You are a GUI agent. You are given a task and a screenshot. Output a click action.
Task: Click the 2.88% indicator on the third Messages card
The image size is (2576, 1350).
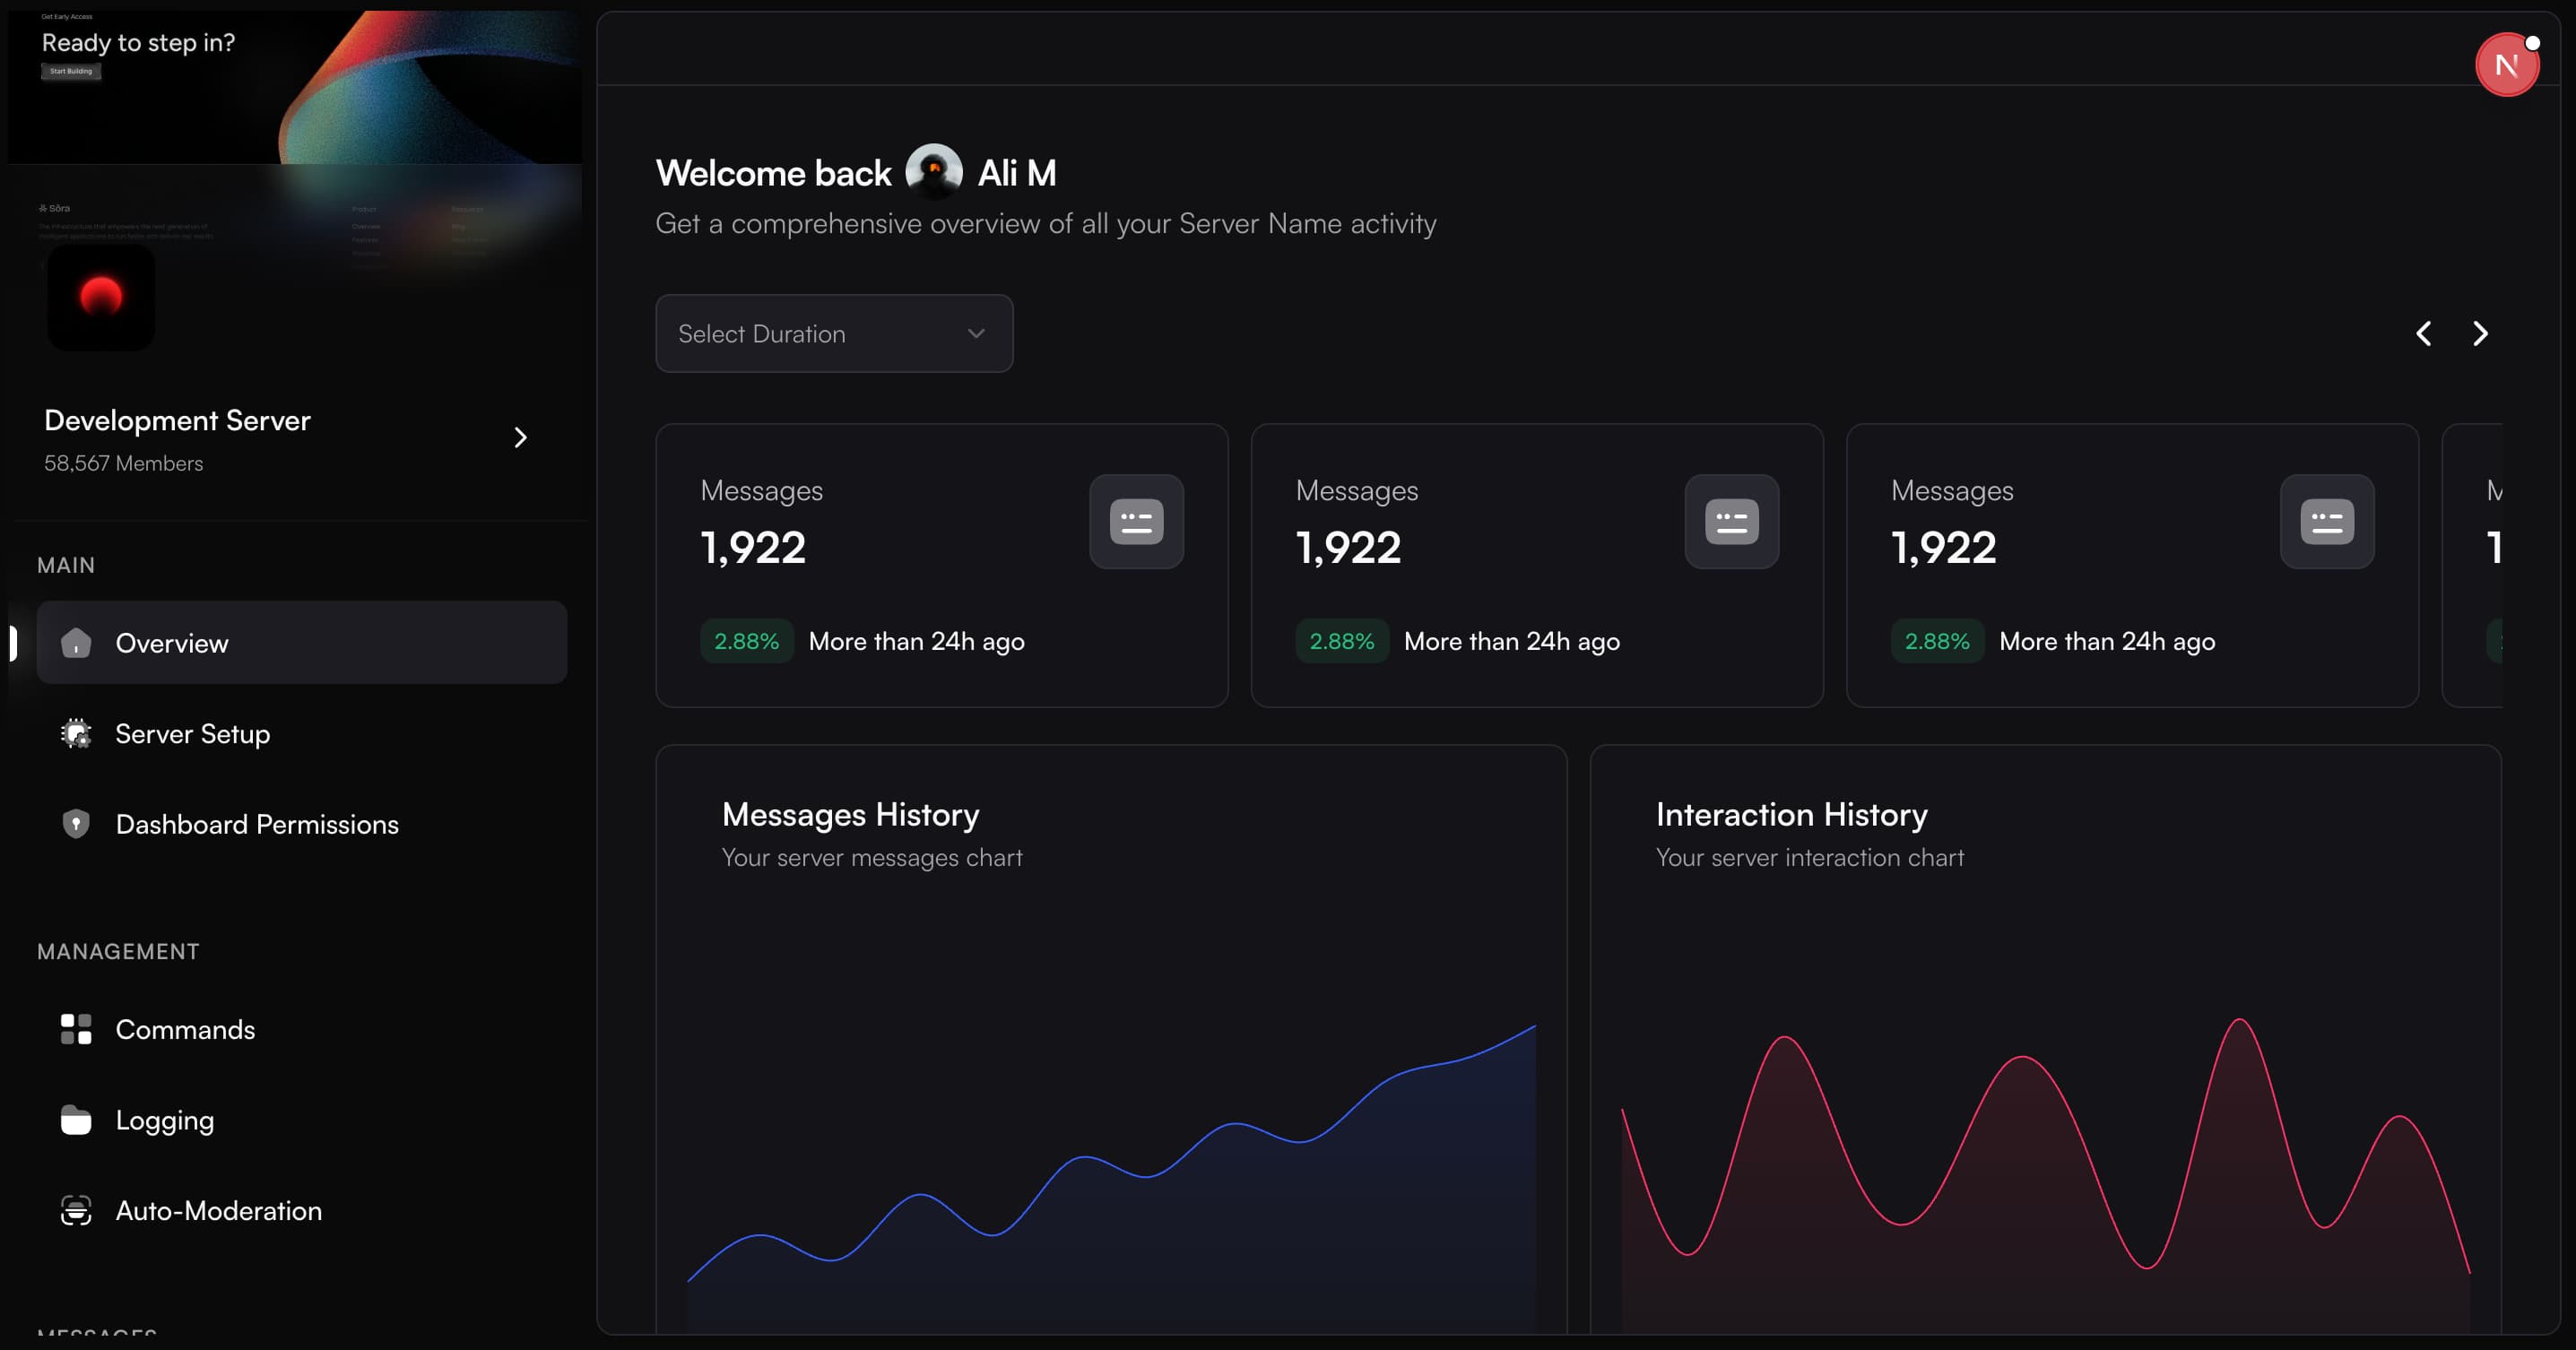point(1937,641)
